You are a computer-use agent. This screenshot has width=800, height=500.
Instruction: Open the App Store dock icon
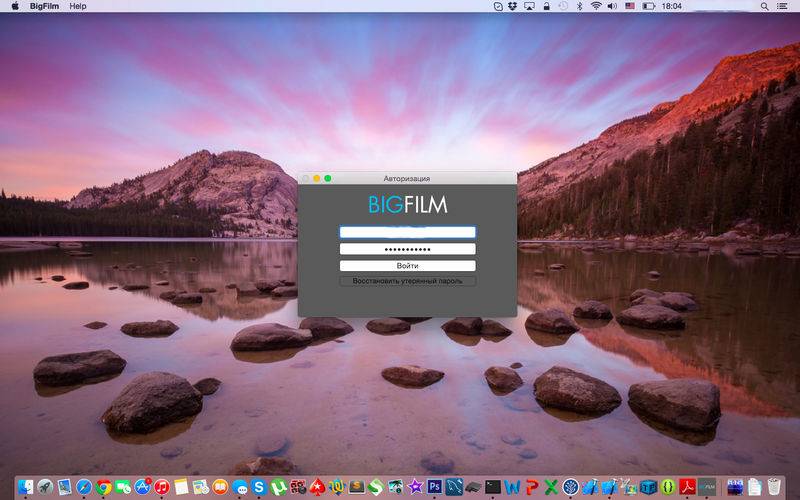pyautogui.click(x=143, y=487)
